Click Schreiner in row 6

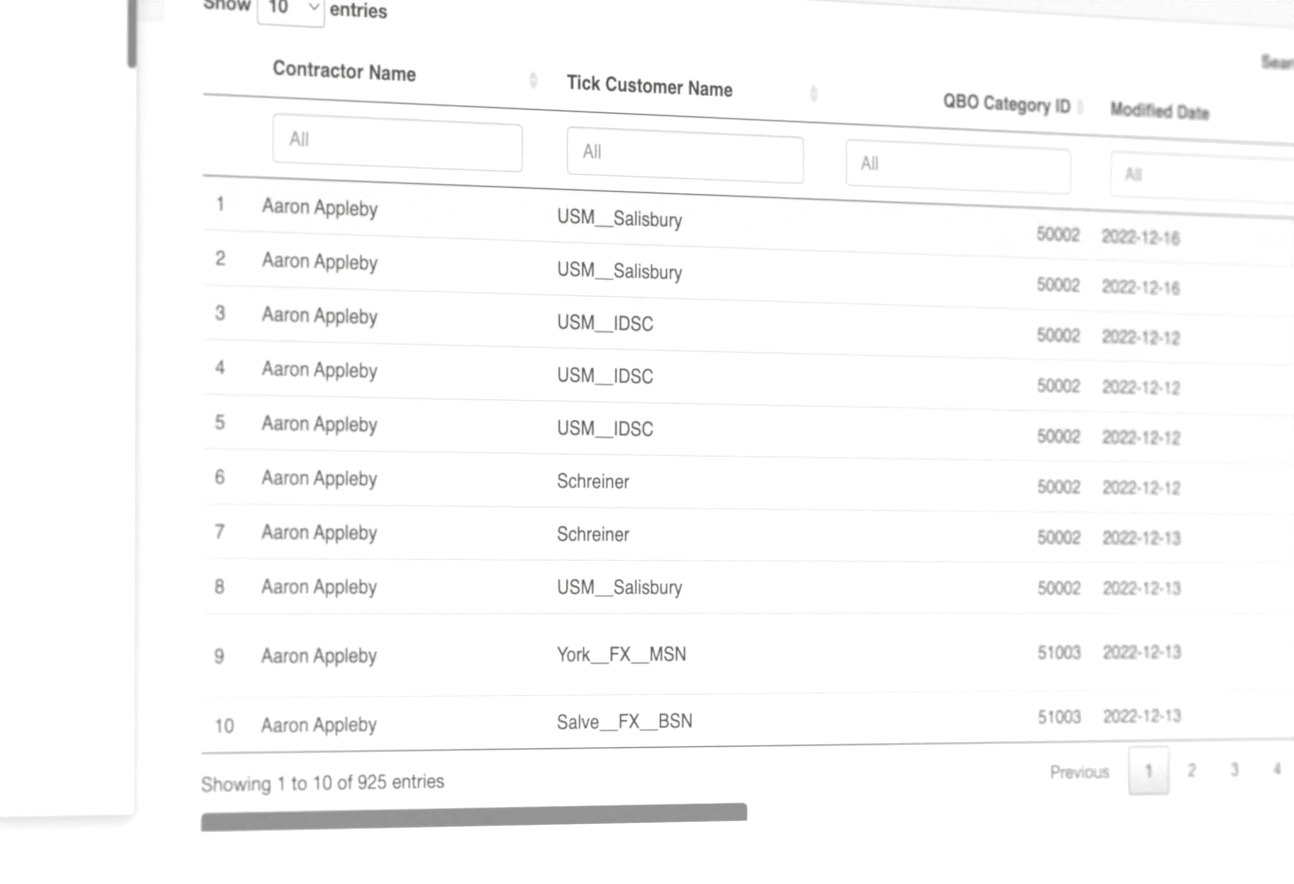[593, 482]
